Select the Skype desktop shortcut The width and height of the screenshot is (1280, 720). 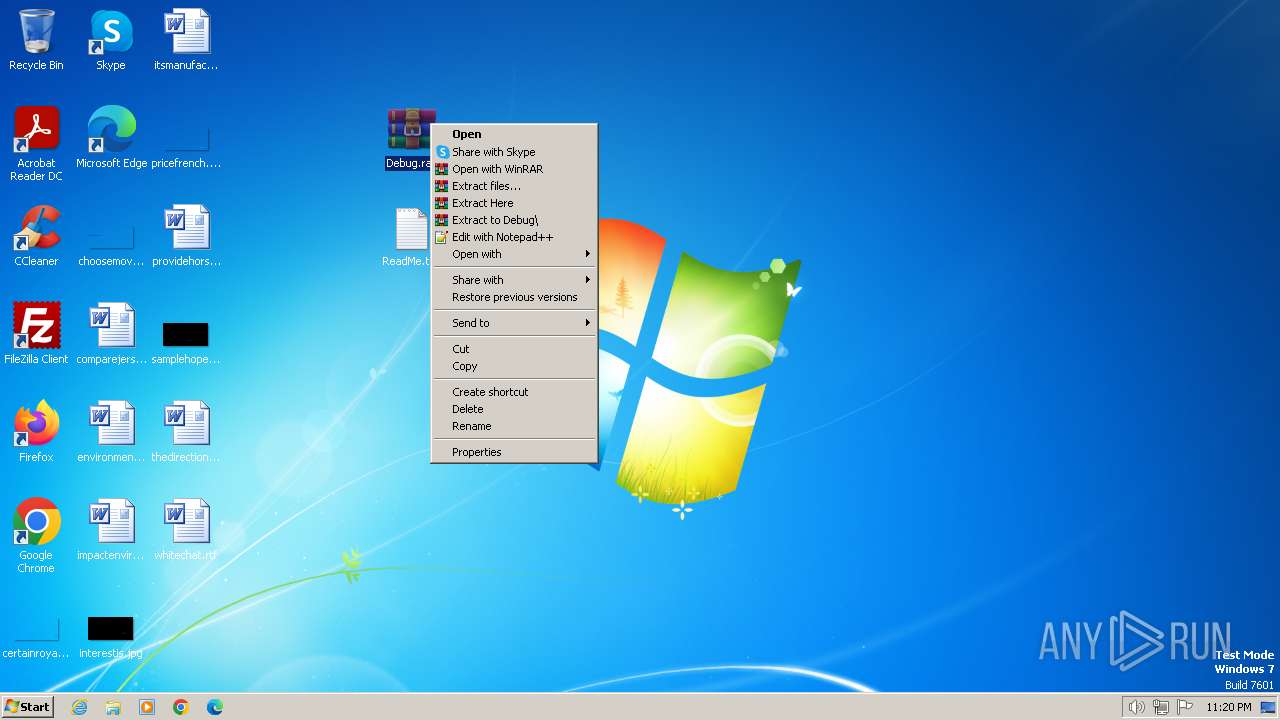tap(111, 40)
